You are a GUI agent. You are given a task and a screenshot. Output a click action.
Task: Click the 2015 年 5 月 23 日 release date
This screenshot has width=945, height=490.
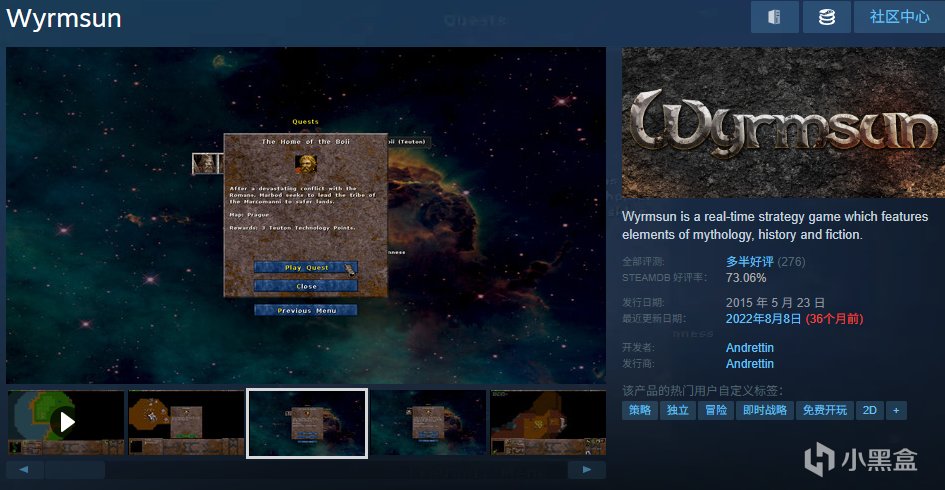tap(775, 303)
